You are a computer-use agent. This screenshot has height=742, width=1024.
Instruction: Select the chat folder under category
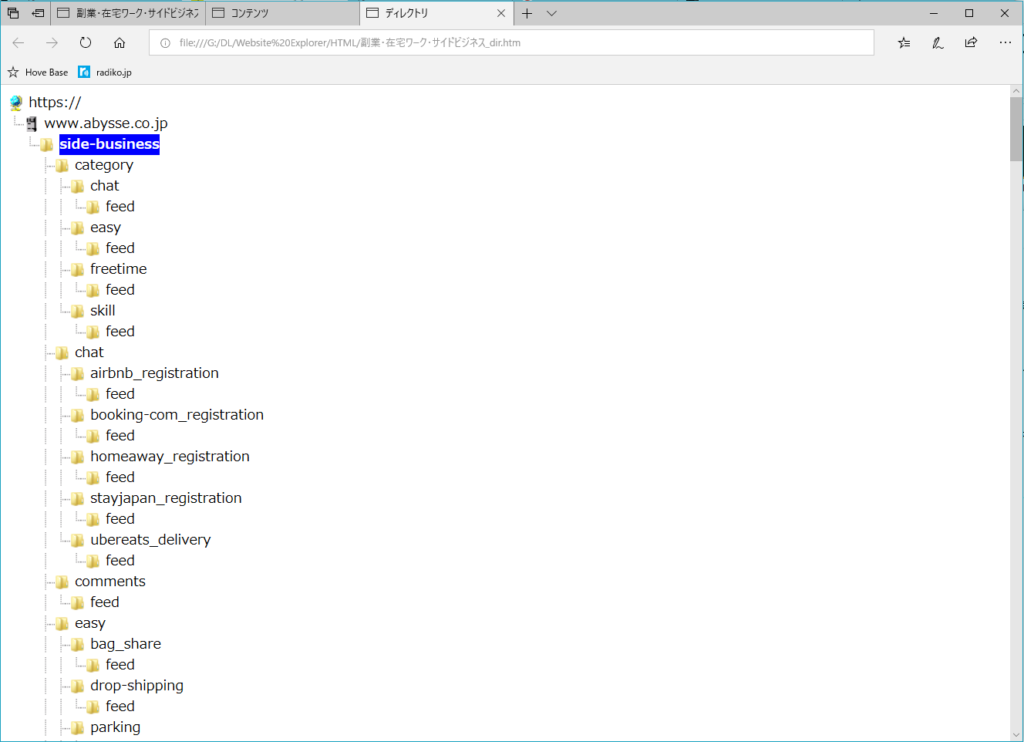[x=104, y=186]
